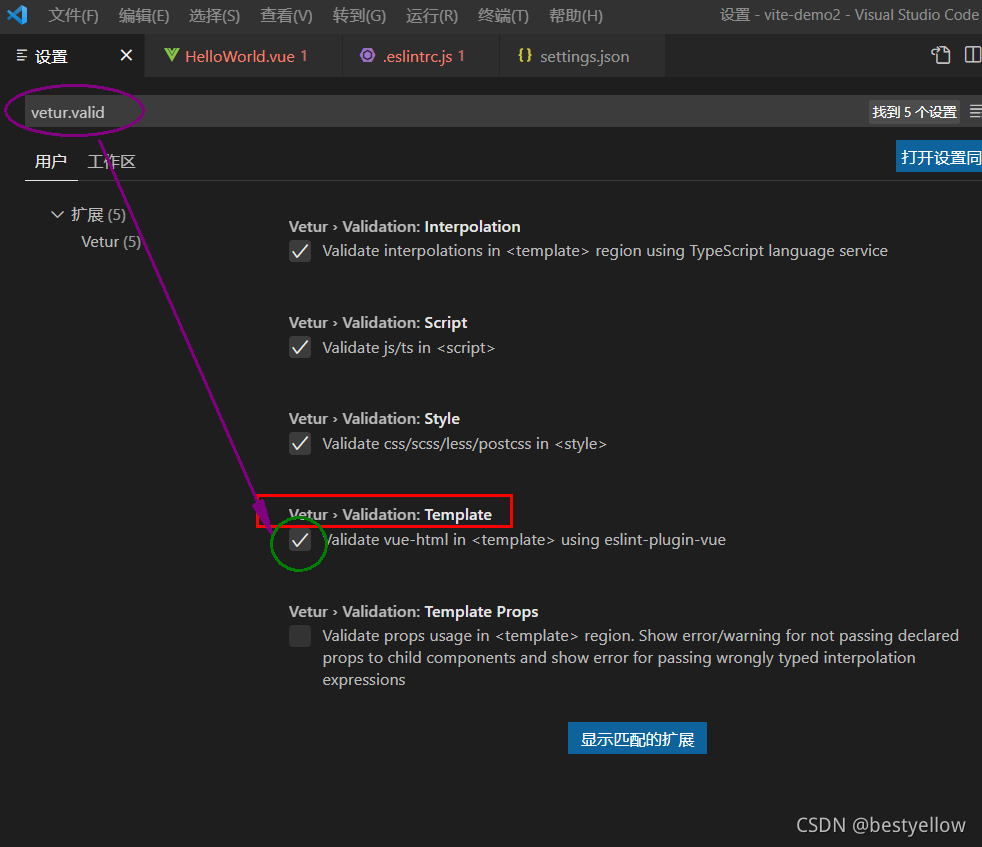Select Vetur (5) in settings tree

111,242
